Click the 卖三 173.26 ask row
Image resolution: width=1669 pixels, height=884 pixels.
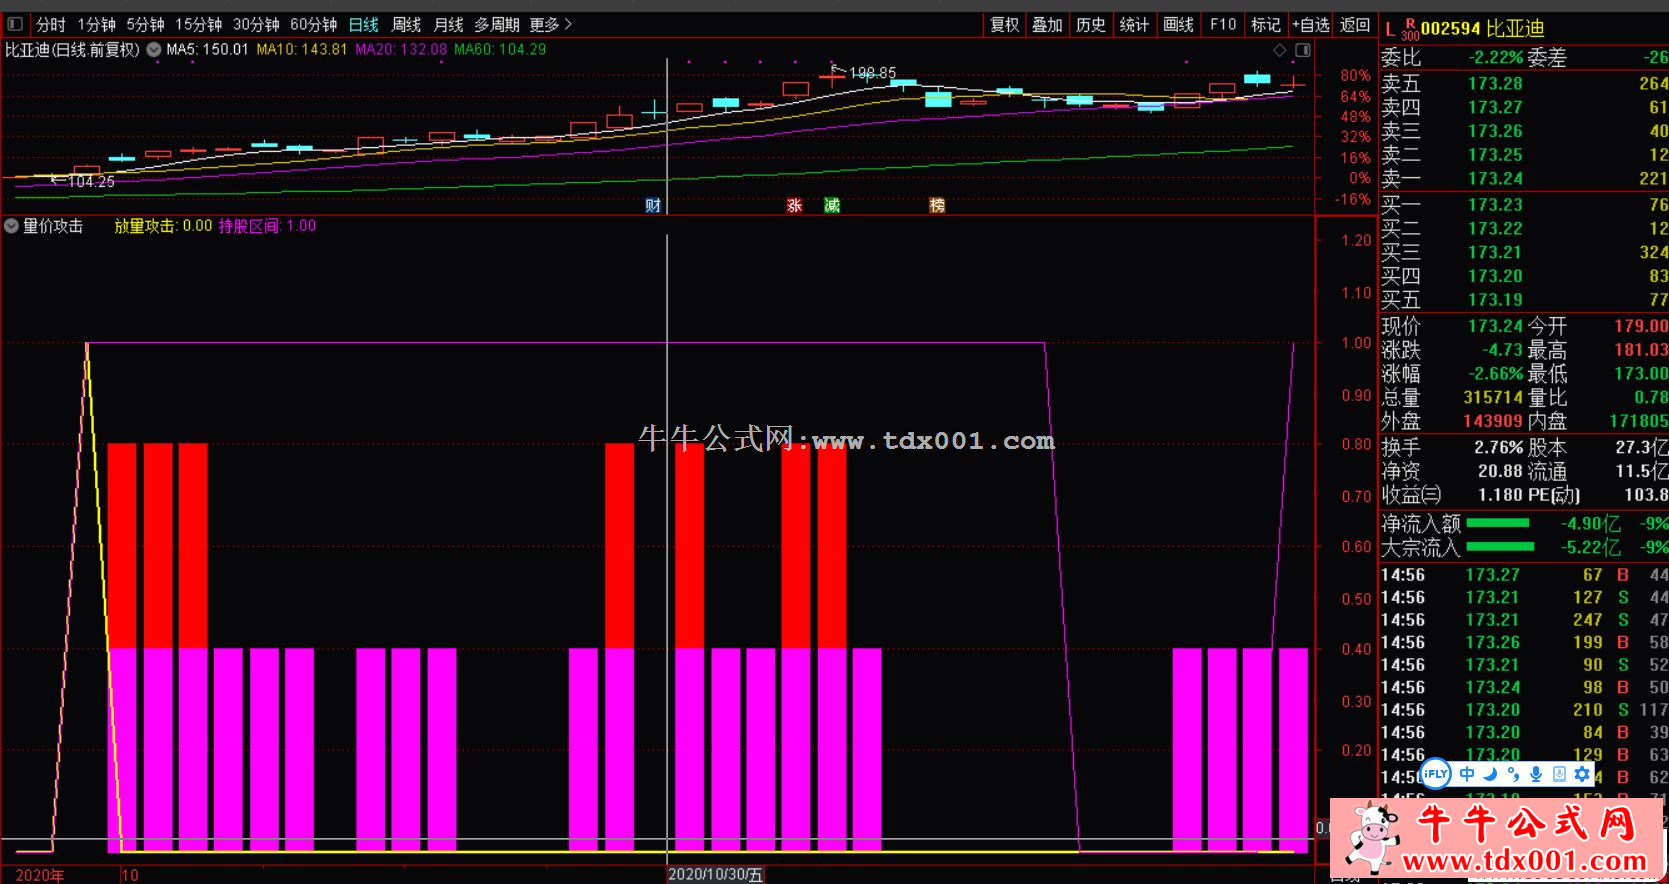pos(1524,131)
